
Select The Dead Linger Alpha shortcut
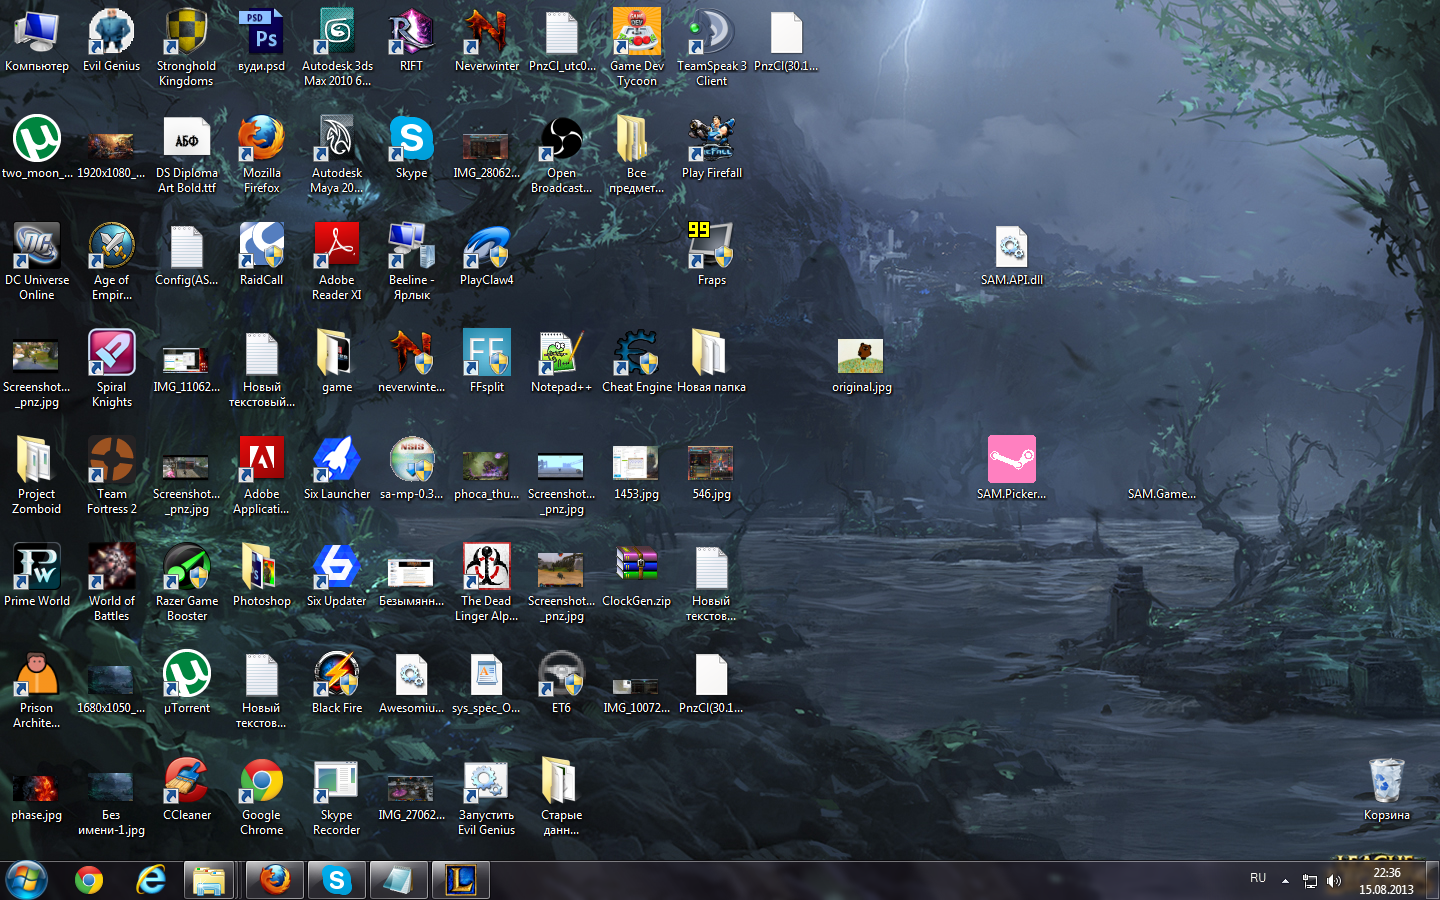[487, 582]
